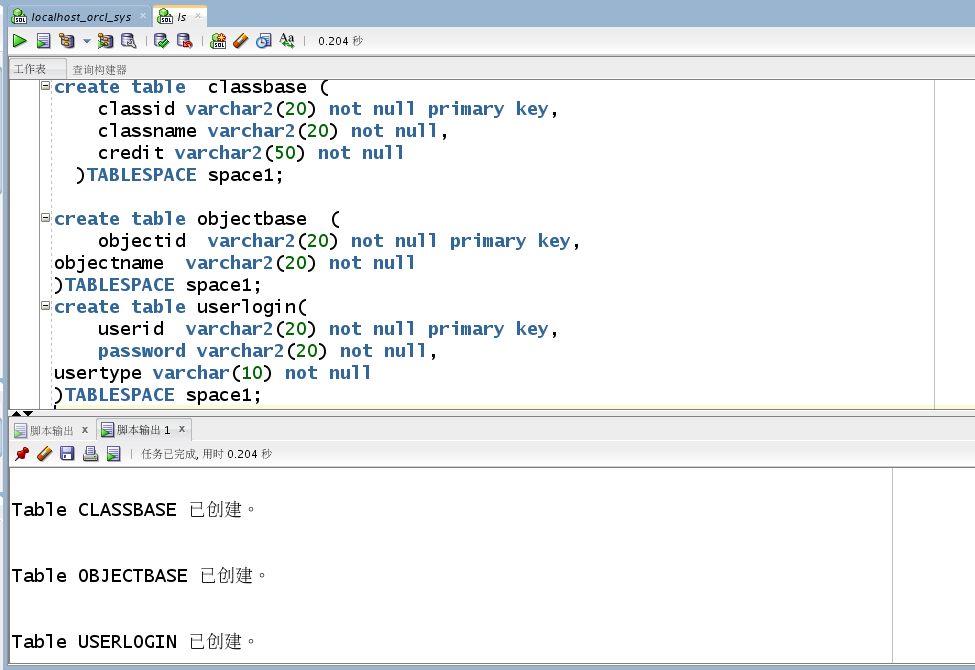Click the Aa change-case toolbar icon

click(287, 41)
